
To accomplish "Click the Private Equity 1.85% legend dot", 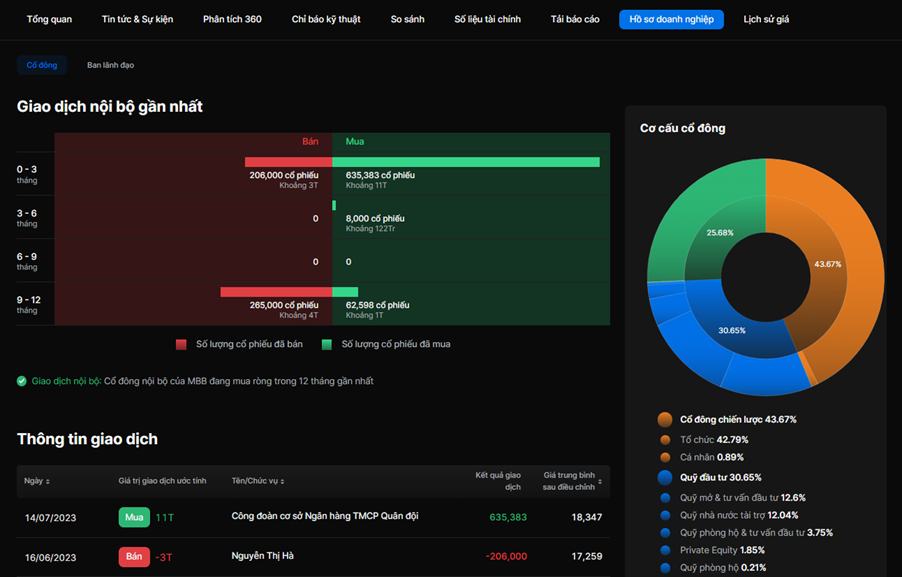I will [666, 550].
